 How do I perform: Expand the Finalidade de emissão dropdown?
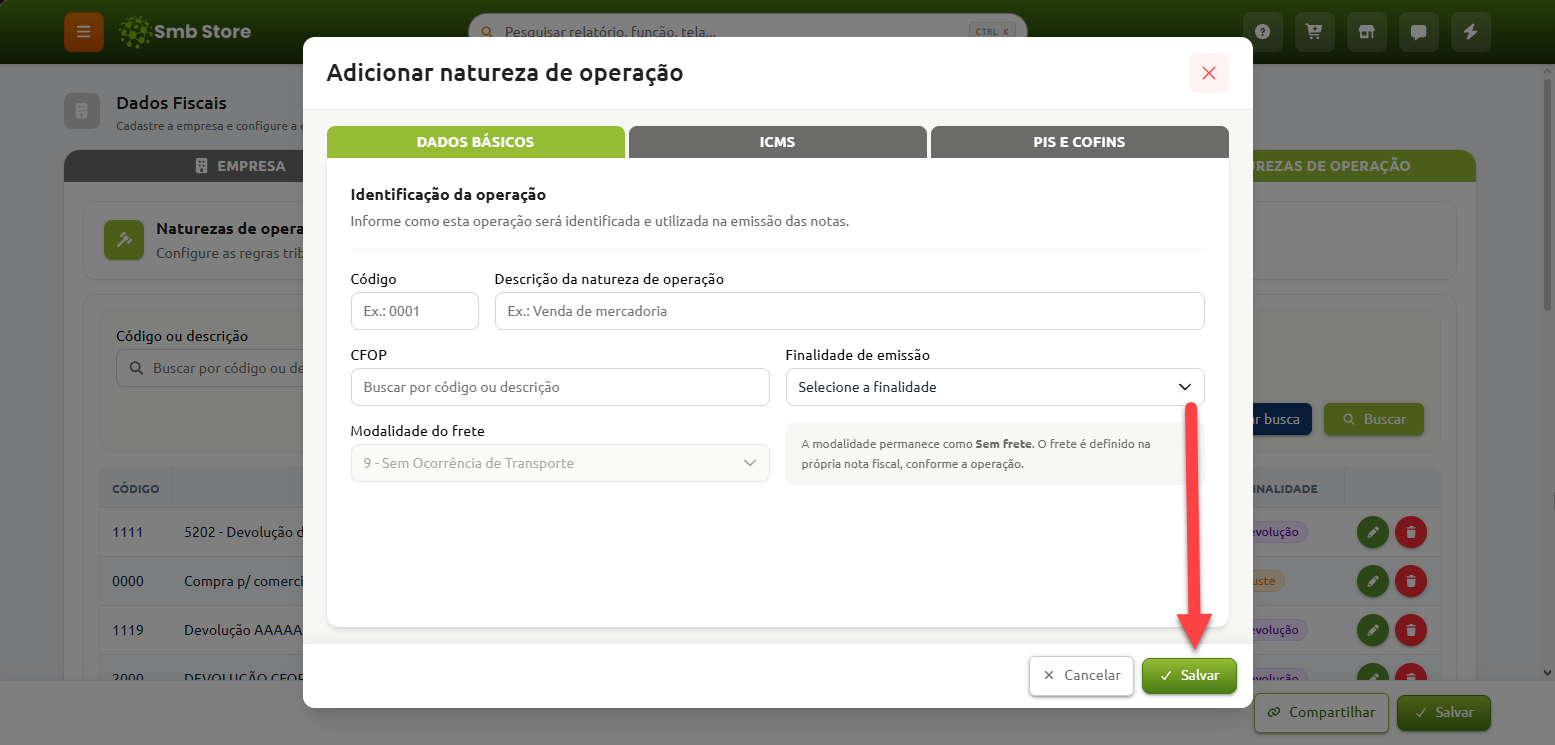[x=995, y=387]
